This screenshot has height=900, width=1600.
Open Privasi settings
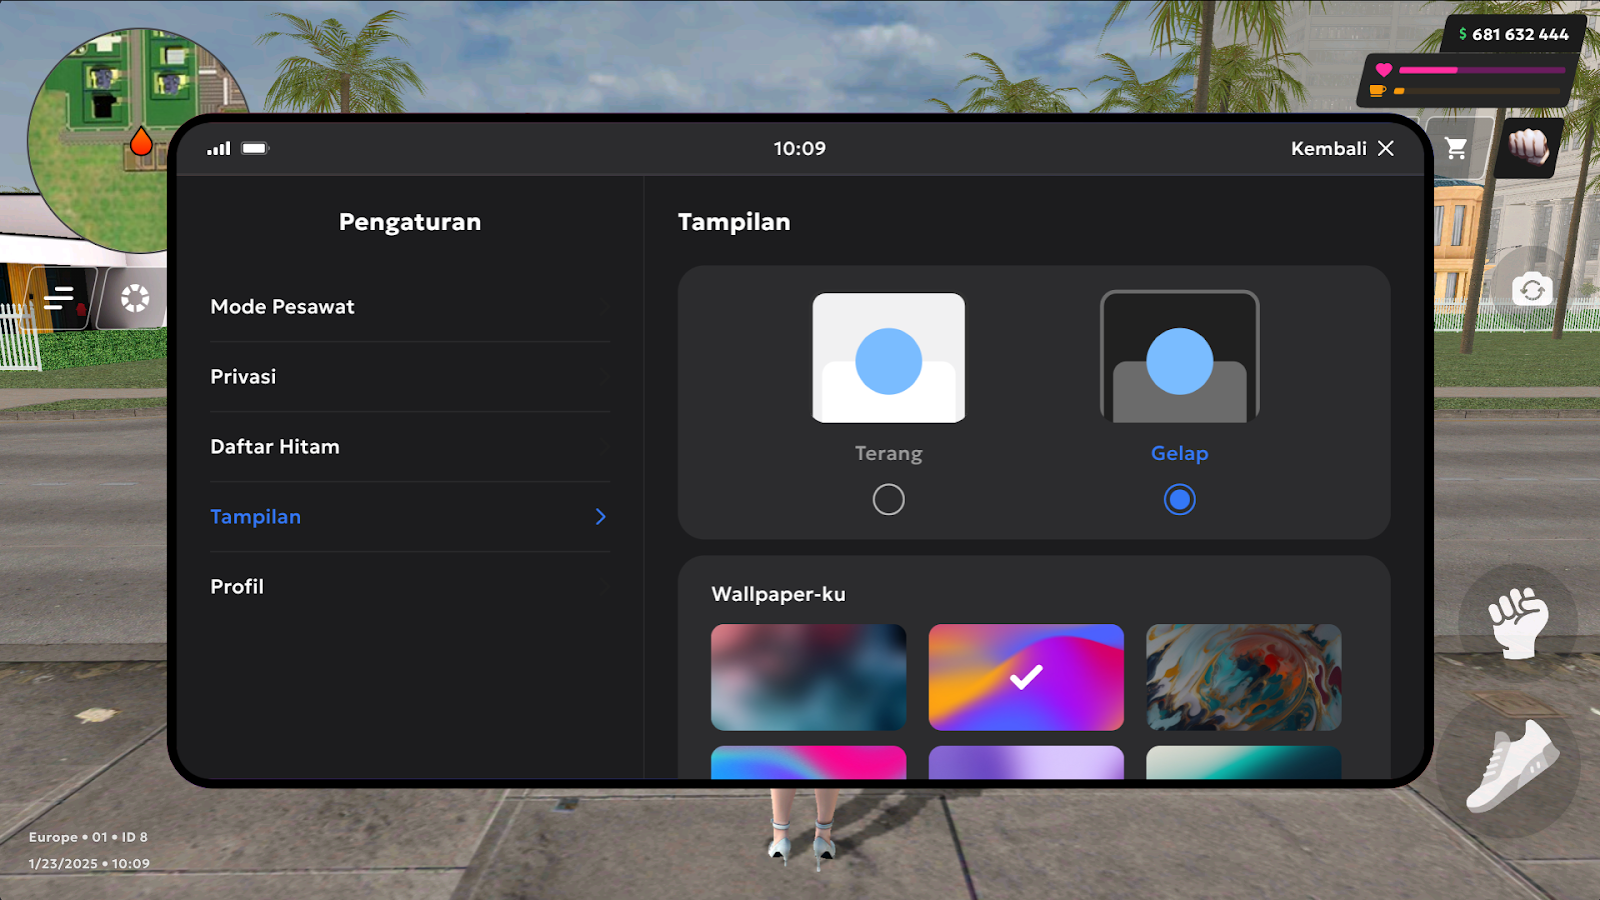point(410,377)
